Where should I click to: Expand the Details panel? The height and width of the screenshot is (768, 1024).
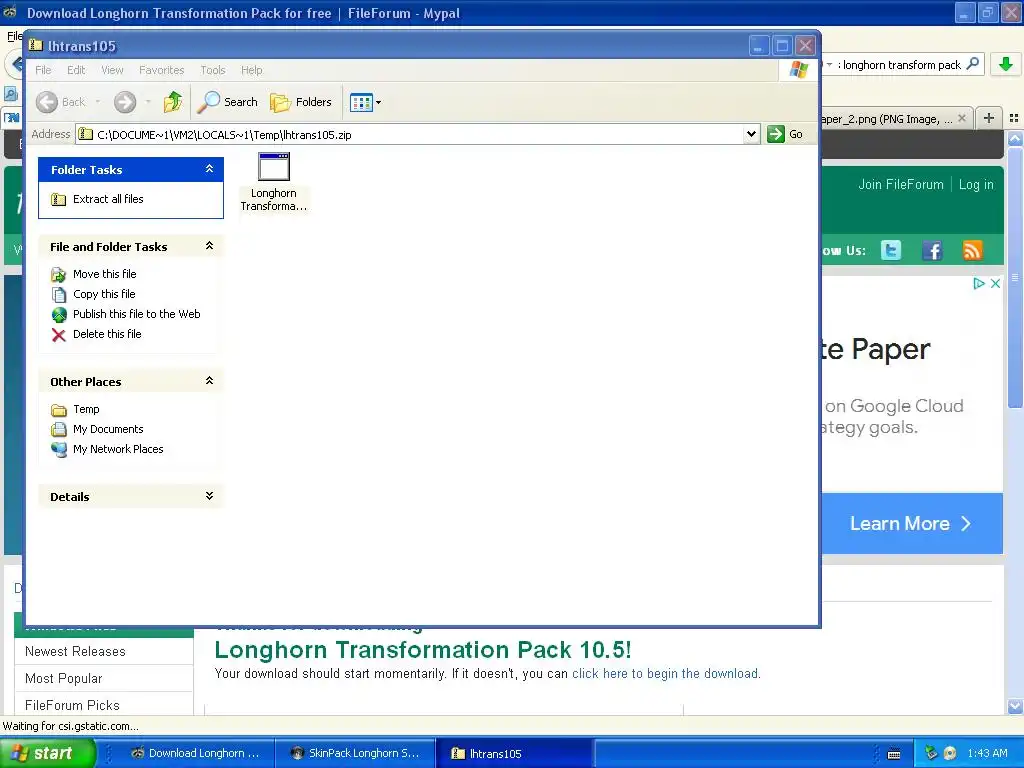(209, 496)
